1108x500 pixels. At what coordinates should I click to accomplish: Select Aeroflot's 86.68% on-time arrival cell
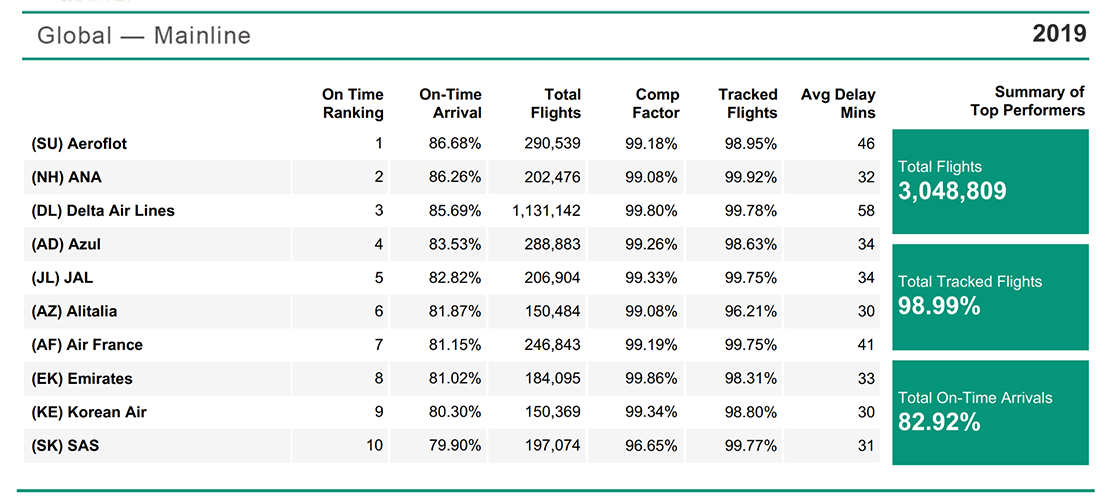[455, 144]
